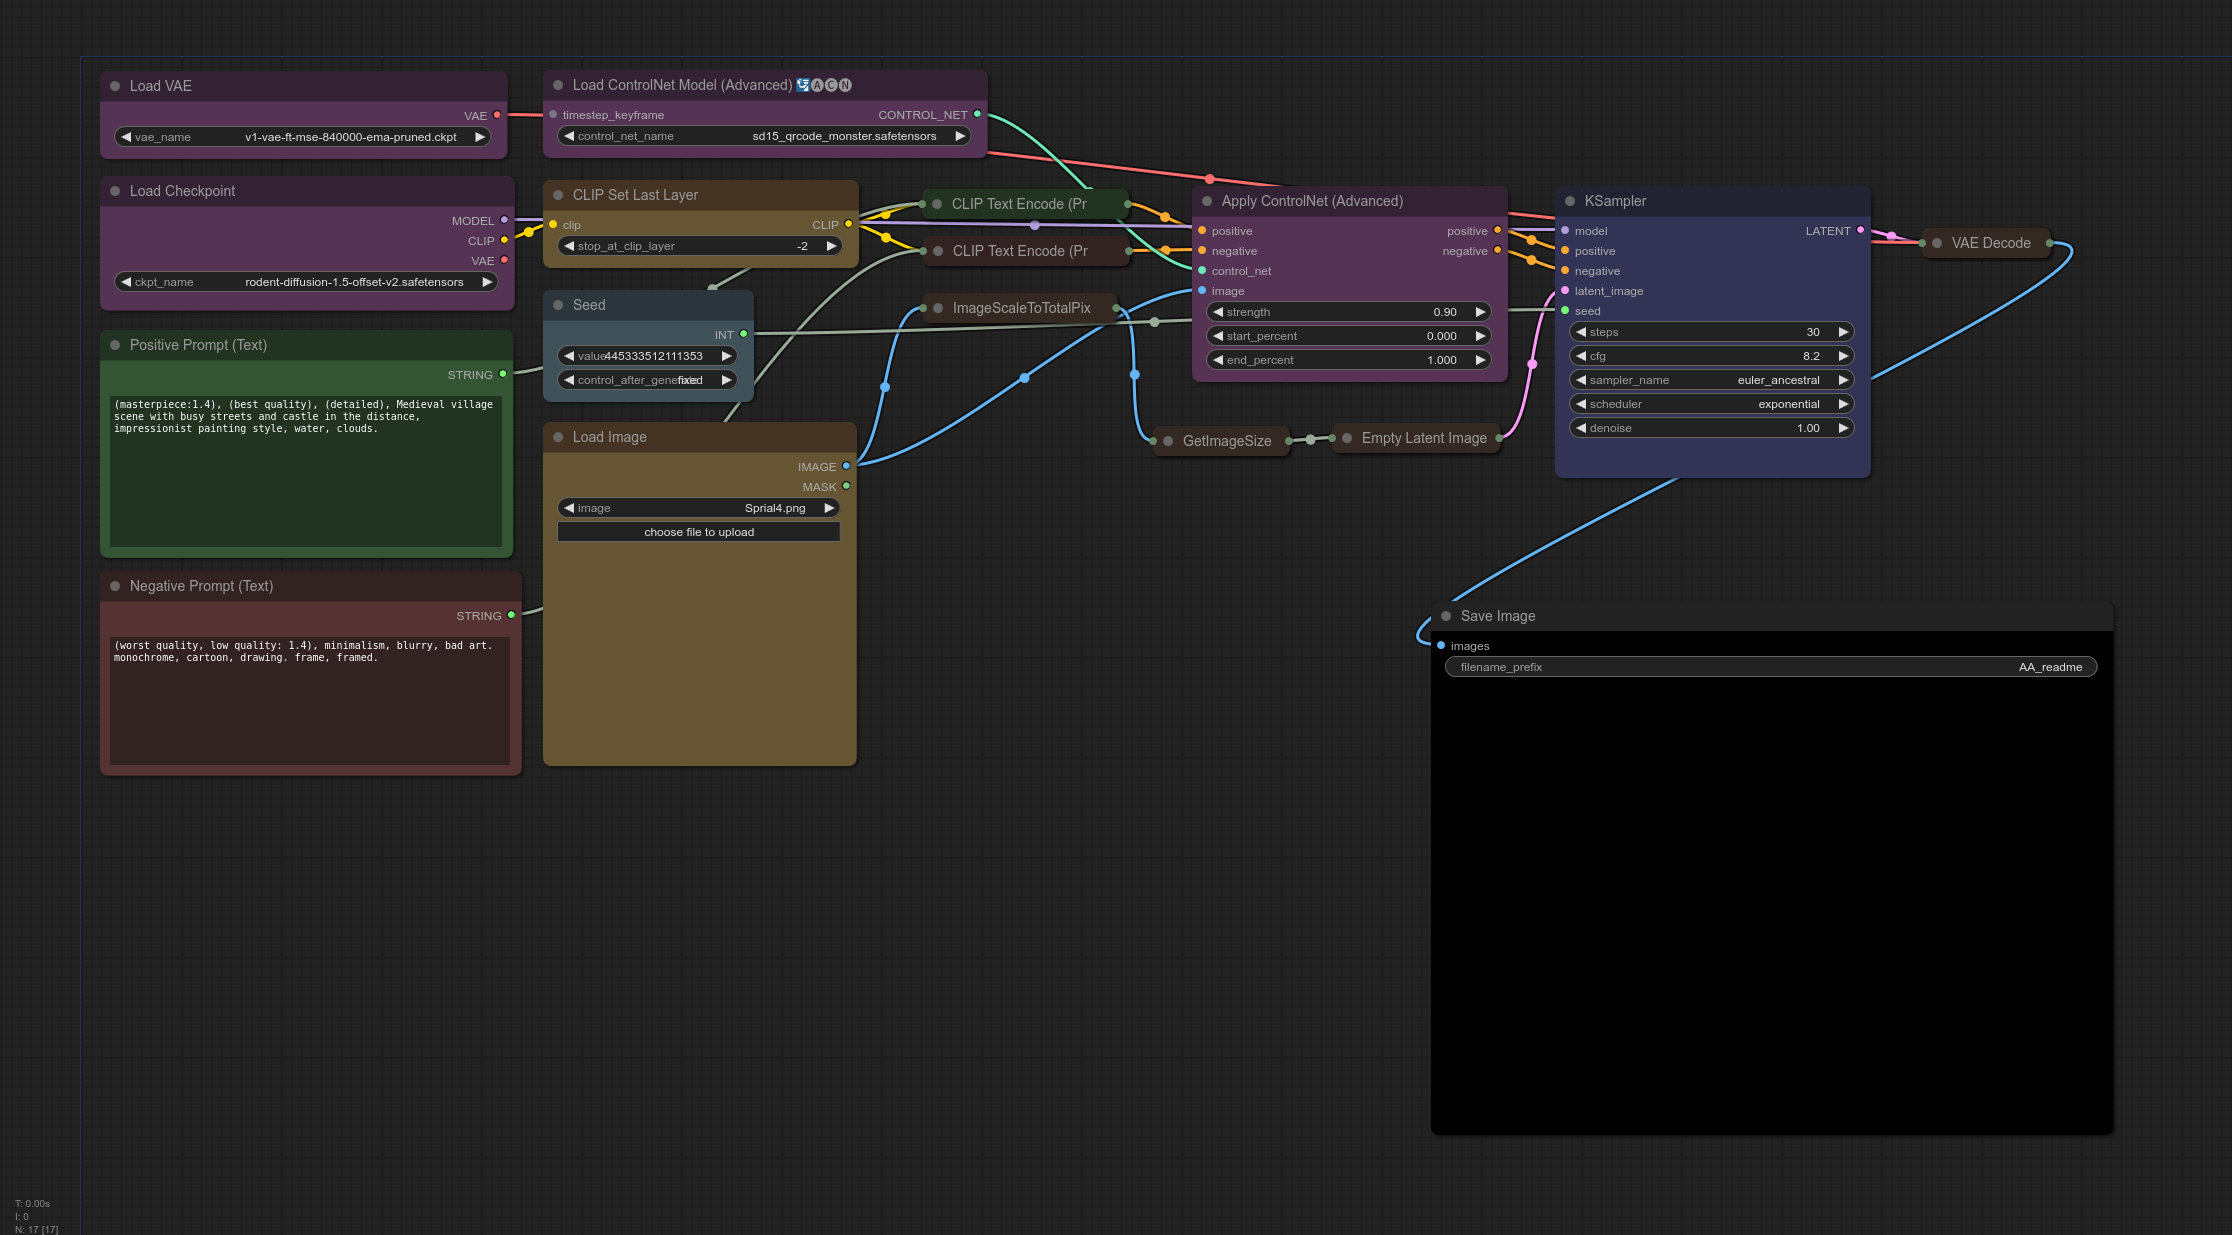Click the GetImageSize collapsed node
Viewport: 2232px width, 1235px height.
click(1226, 441)
